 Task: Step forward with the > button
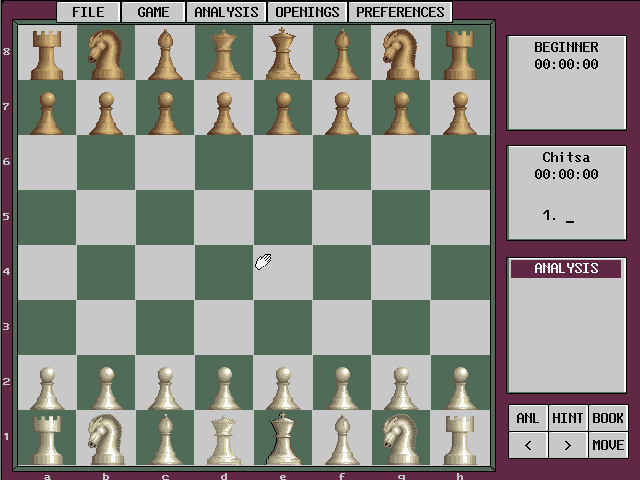tap(567, 445)
